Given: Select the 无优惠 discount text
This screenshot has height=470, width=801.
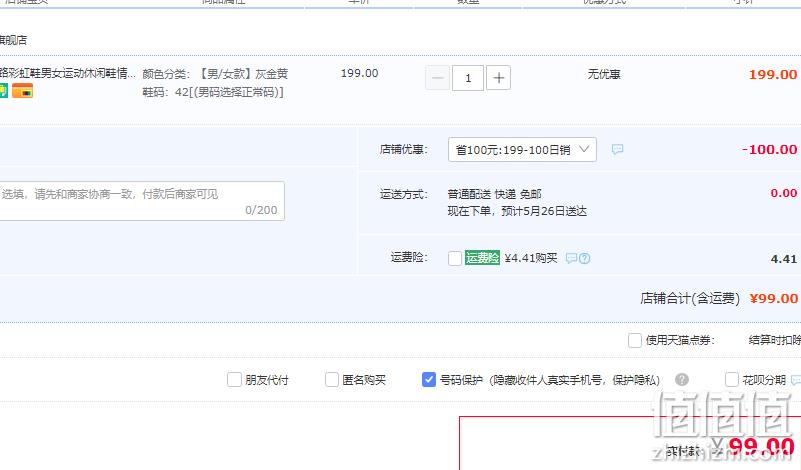Looking at the screenshot, I should click(x=604, y=74).
